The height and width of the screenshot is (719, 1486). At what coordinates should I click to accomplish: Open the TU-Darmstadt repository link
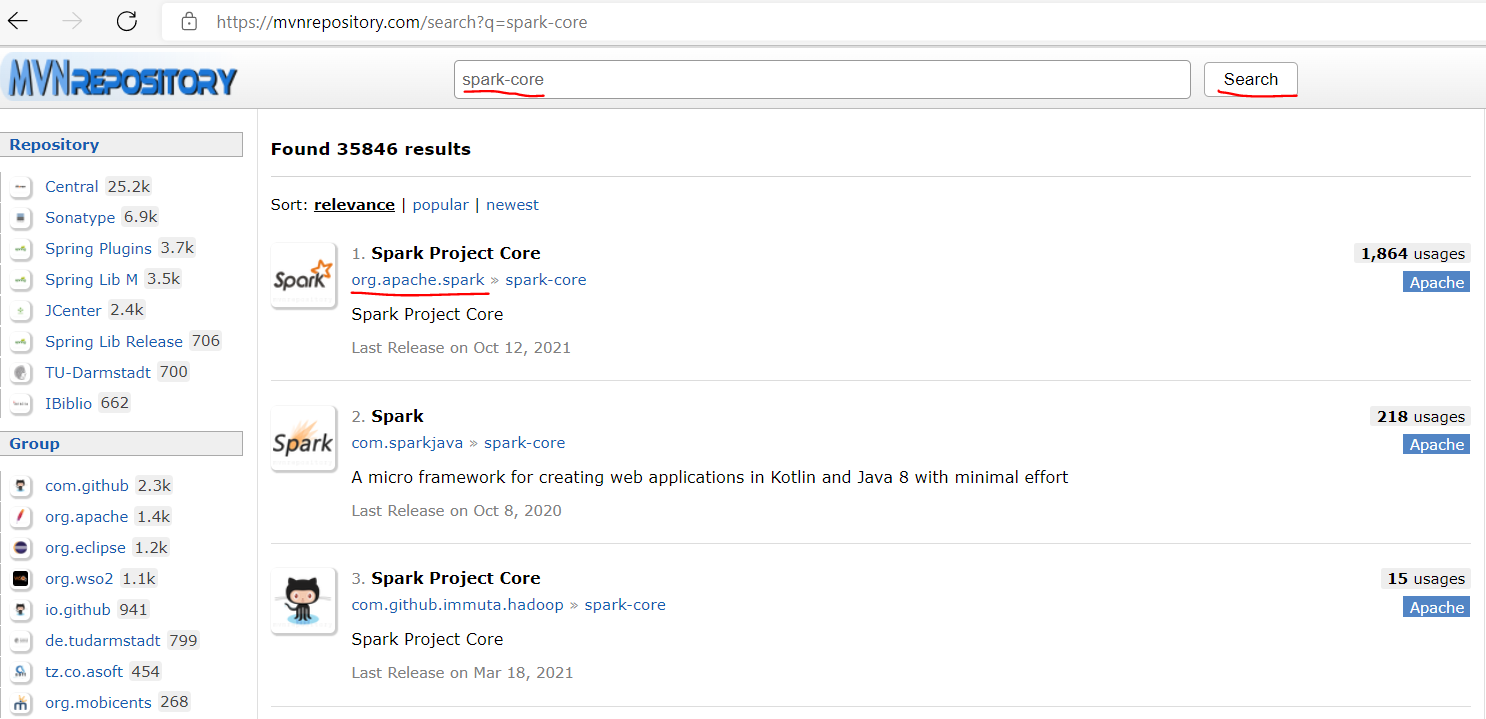point(98,373)
